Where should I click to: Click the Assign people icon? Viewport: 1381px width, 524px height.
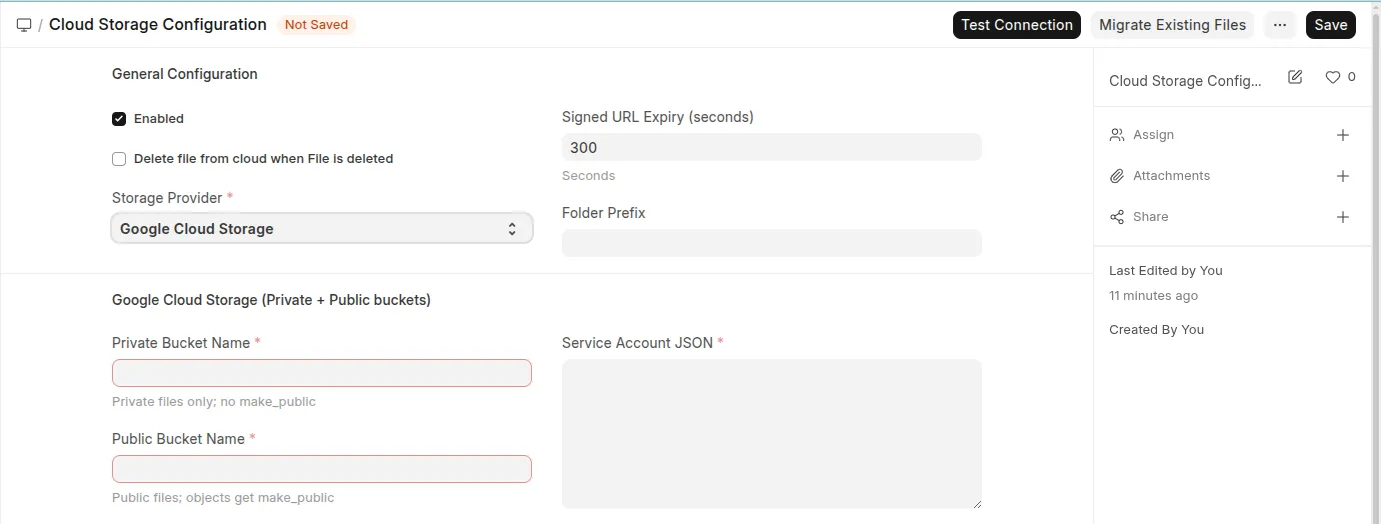coord(1117,135)
